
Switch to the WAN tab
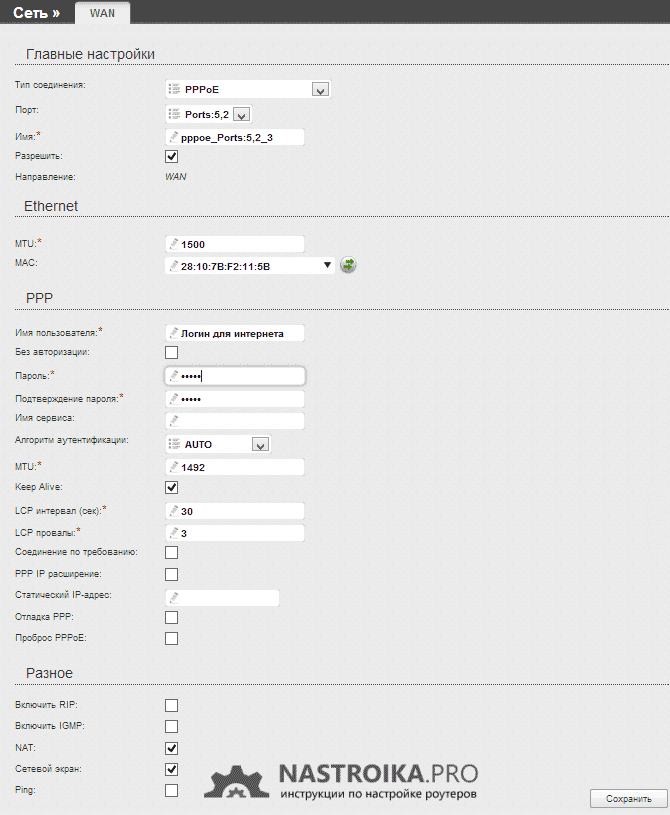point(102,13)
